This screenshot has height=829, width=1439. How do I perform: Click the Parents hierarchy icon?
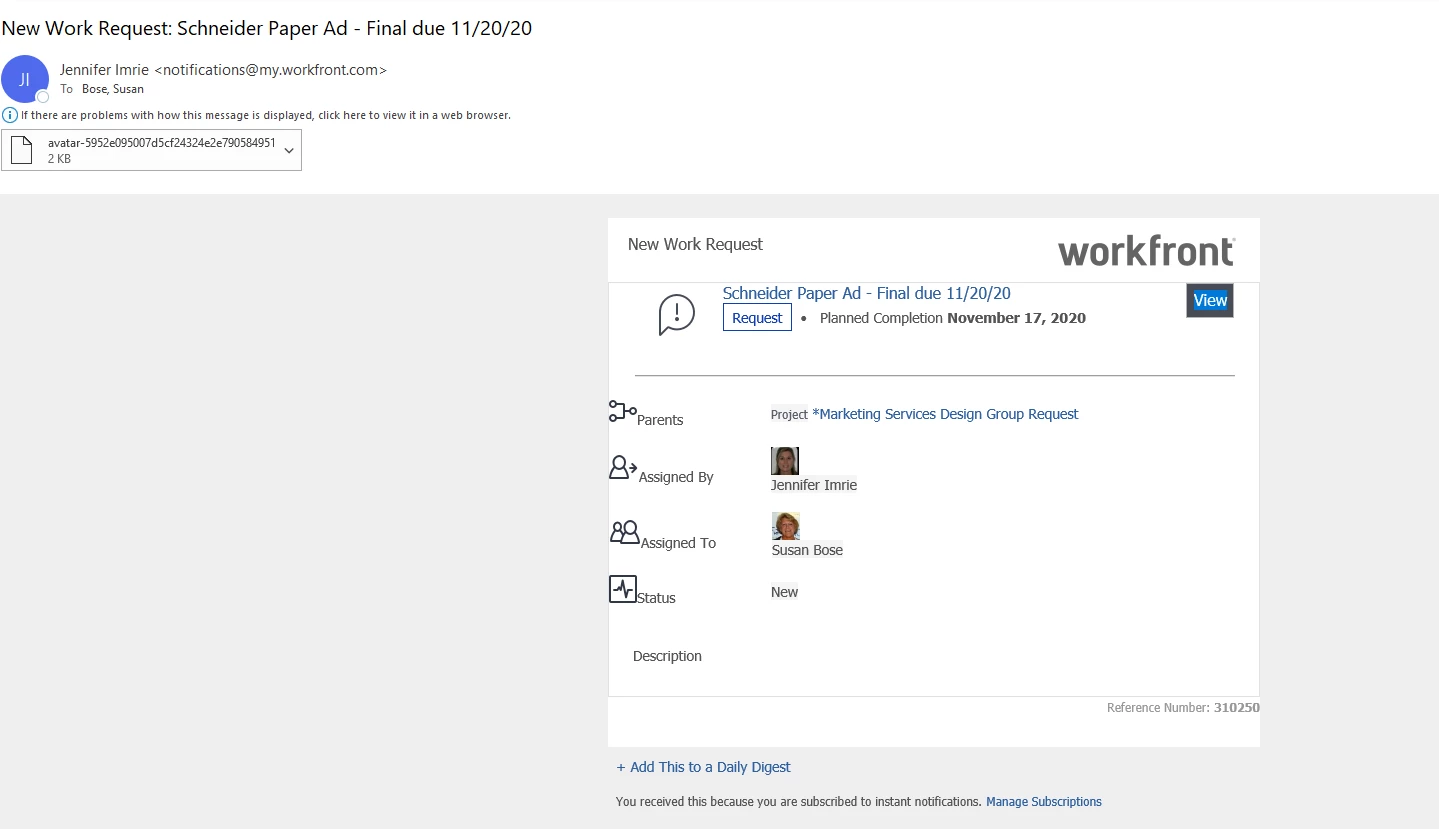622,411
